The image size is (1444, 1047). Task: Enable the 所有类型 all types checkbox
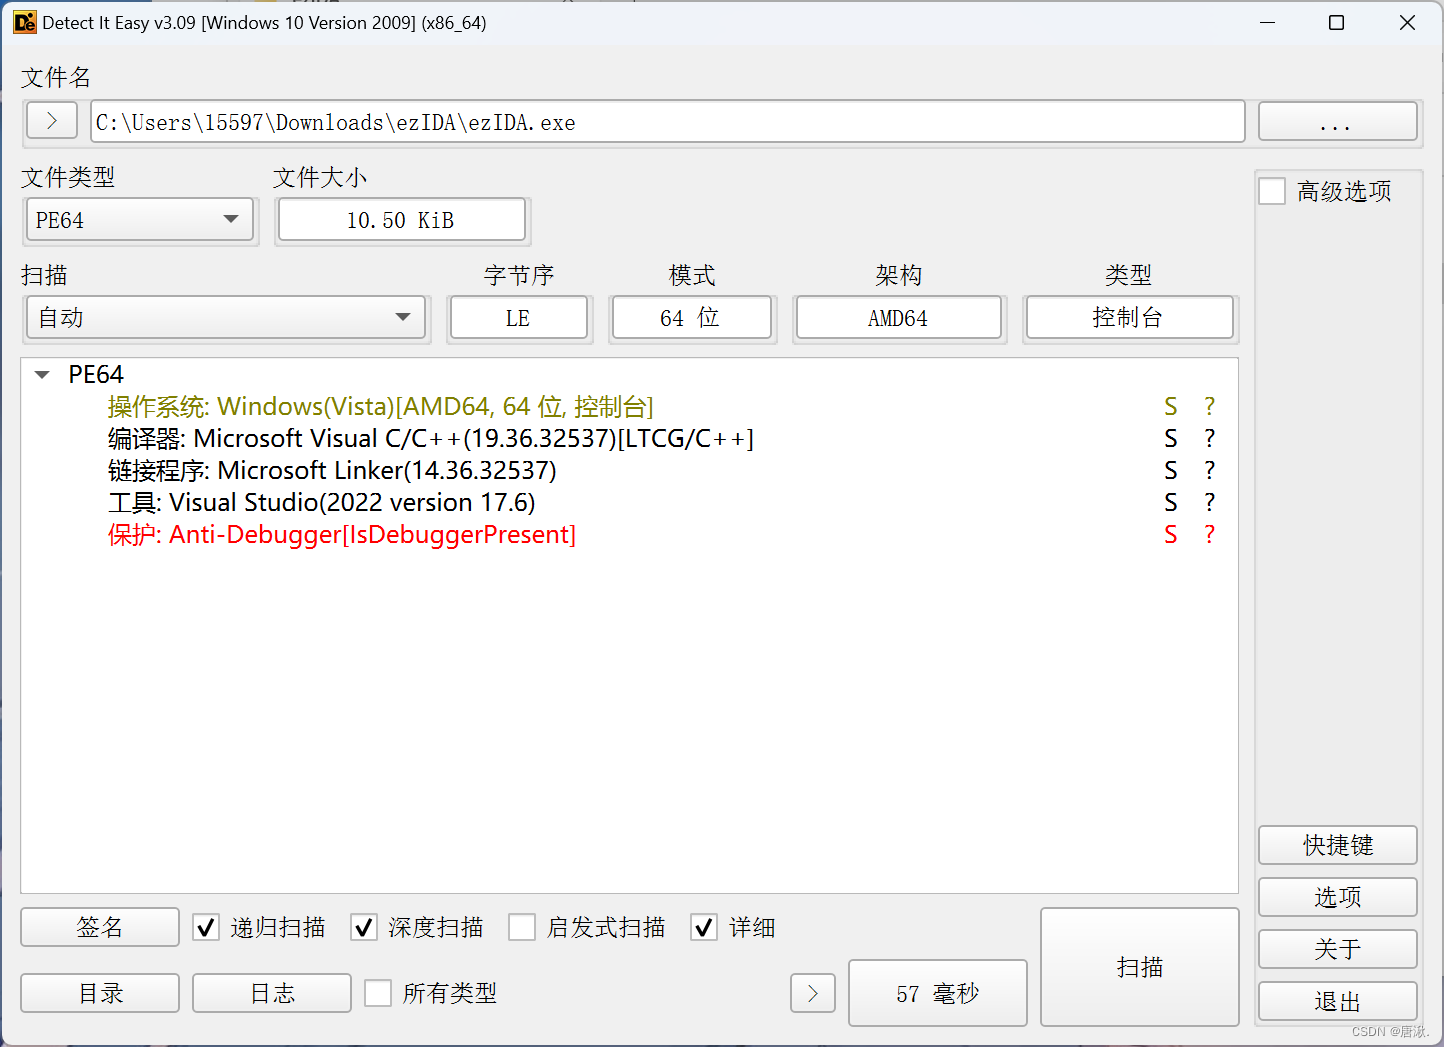click(x=378, y=992)
